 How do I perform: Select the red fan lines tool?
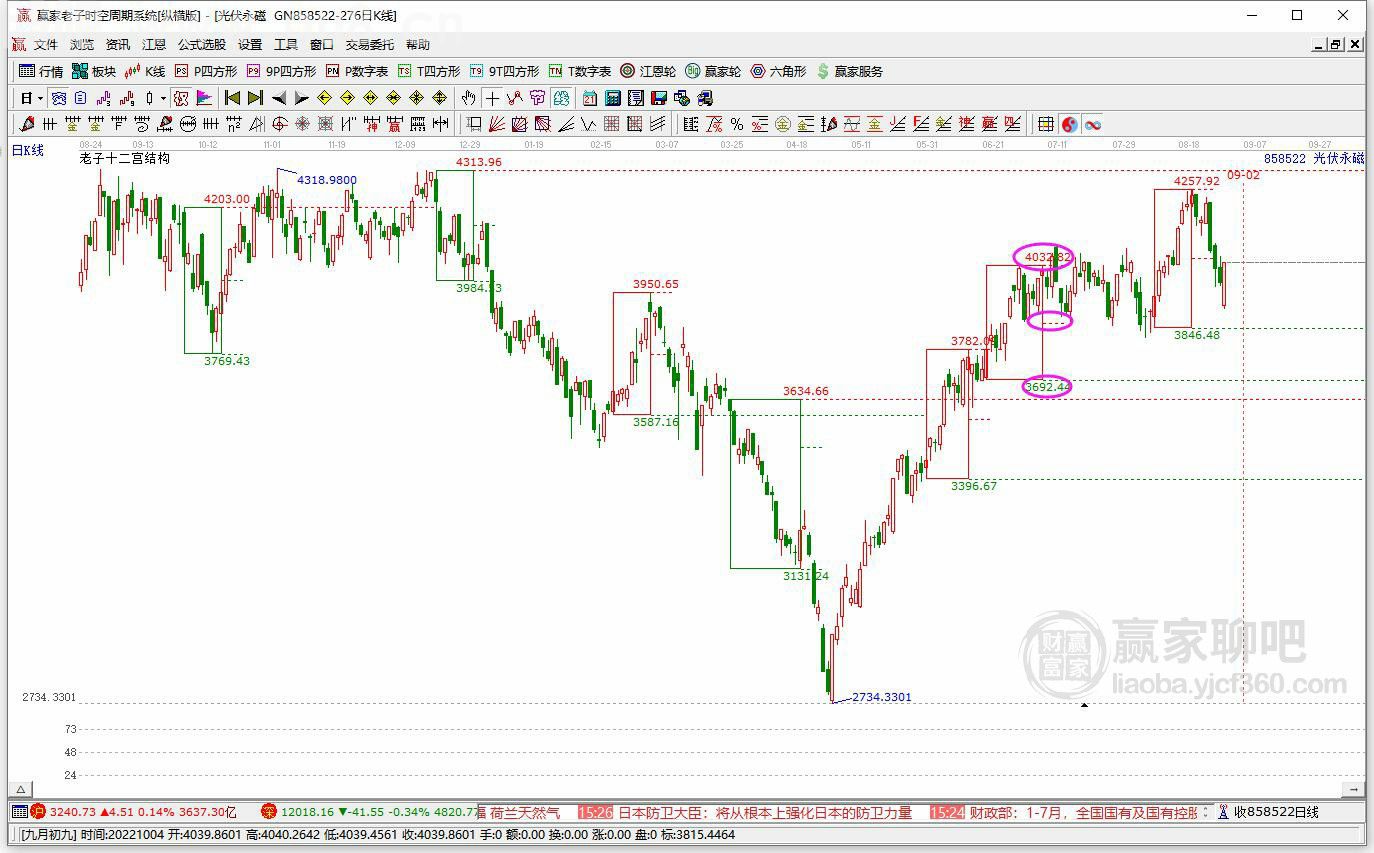coord(495,124)
